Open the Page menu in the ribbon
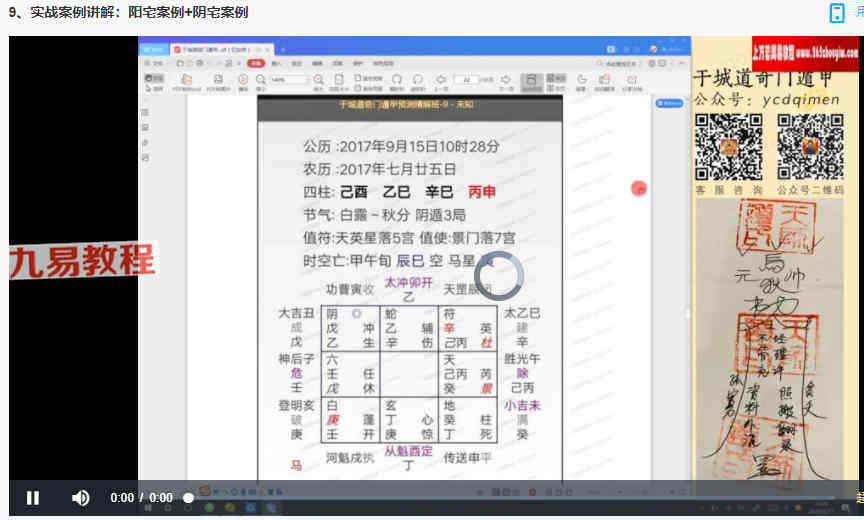Image resolution: width=864 pixels, height=520 pixels. pos(337,63)
